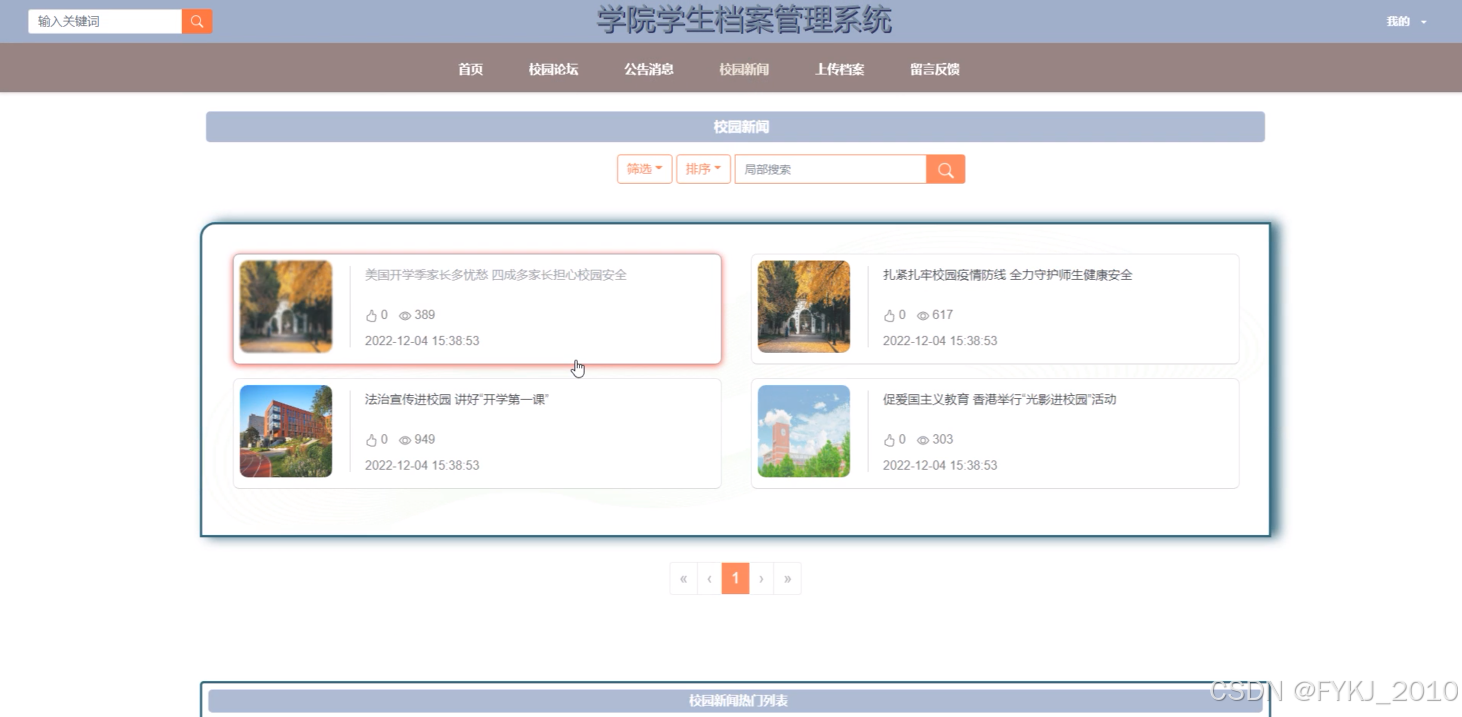Click the like icon on 促爱国主义教育 card

889,440
